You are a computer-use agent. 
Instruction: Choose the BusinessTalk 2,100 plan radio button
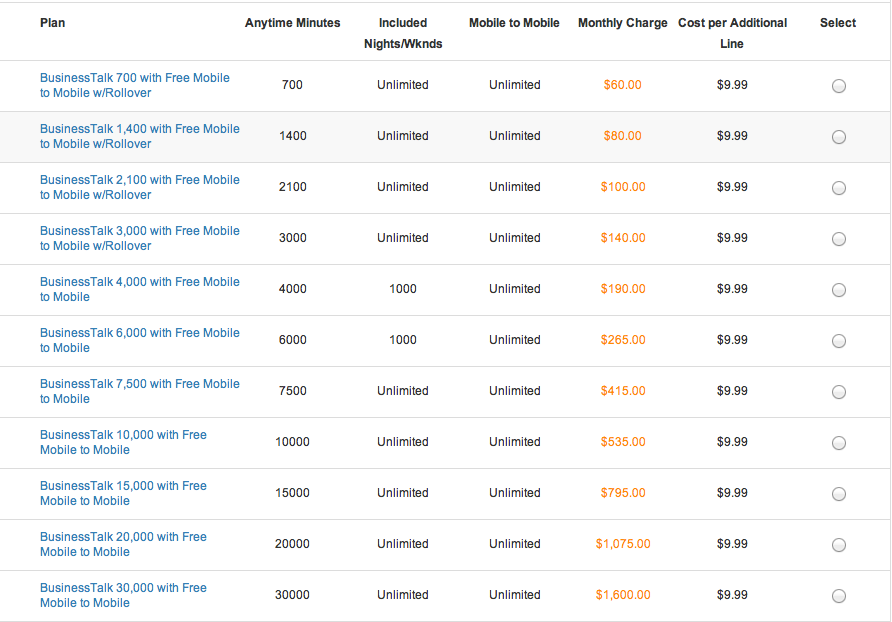click(839, 188)
